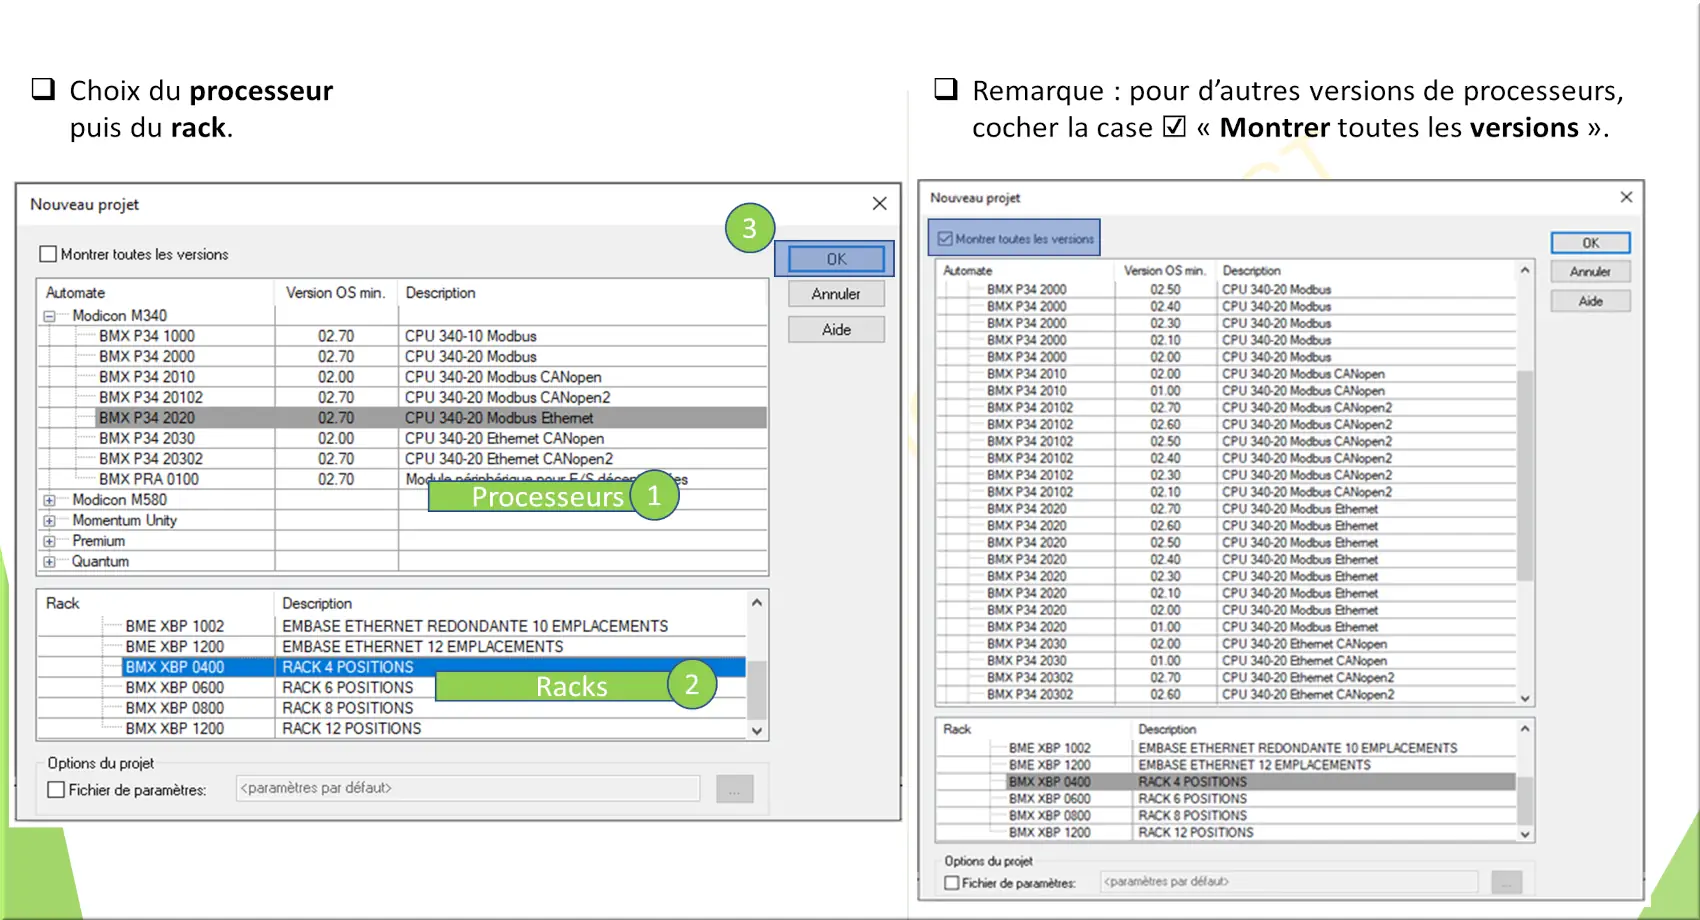Click processor list scroll down arrow, right dialog
The height and width of the screenshot is (920, 1700).
tap(1525, 698)
